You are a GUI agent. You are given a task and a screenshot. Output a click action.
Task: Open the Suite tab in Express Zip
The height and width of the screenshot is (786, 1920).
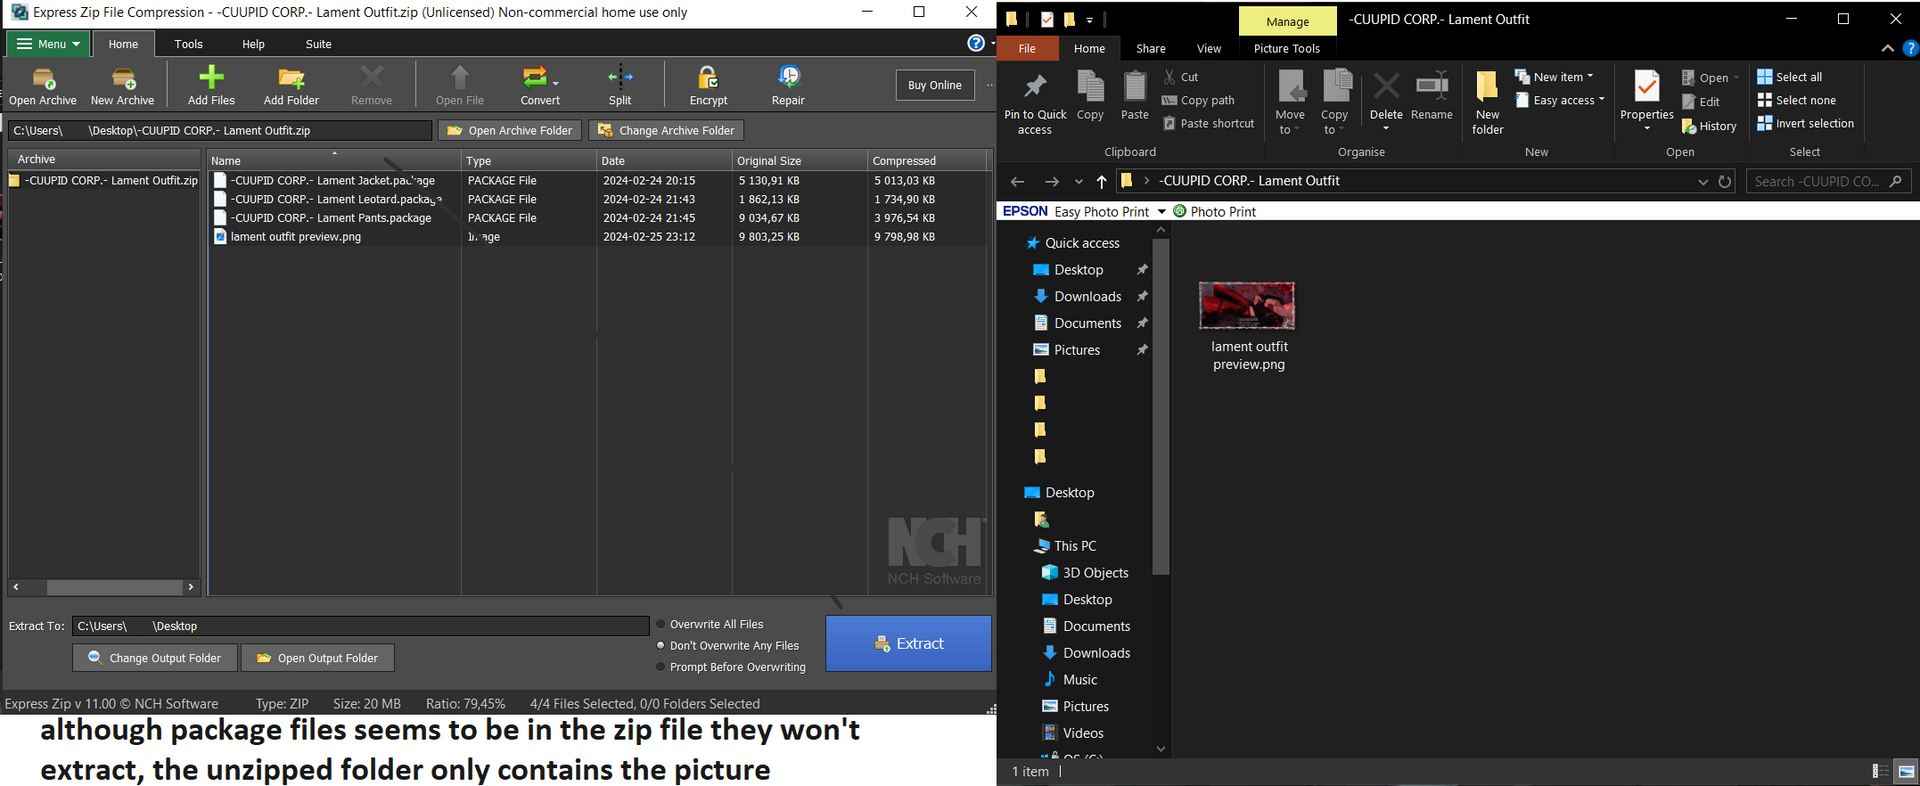point(318,44)
